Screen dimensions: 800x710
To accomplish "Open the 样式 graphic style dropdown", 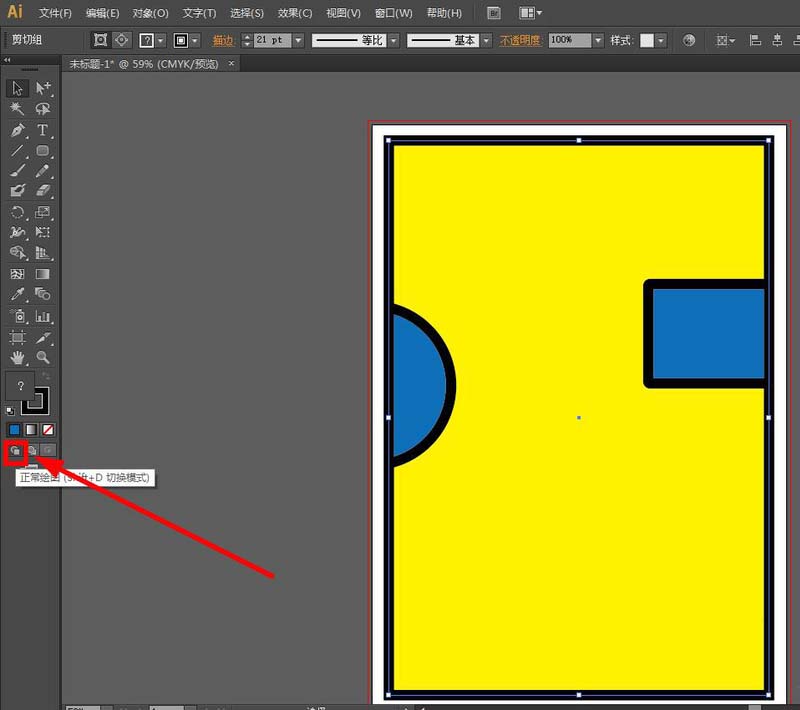I will click(661, 40).
